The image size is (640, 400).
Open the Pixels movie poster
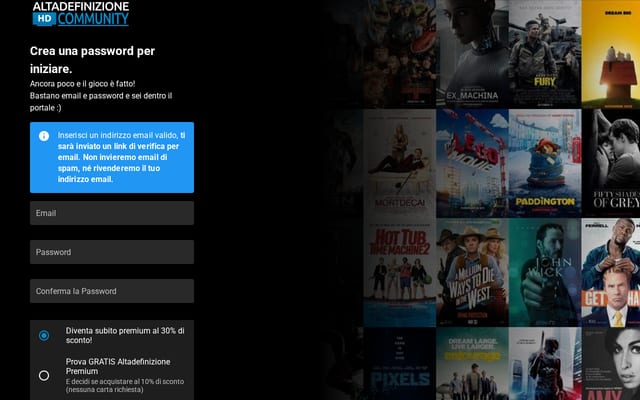400,364
